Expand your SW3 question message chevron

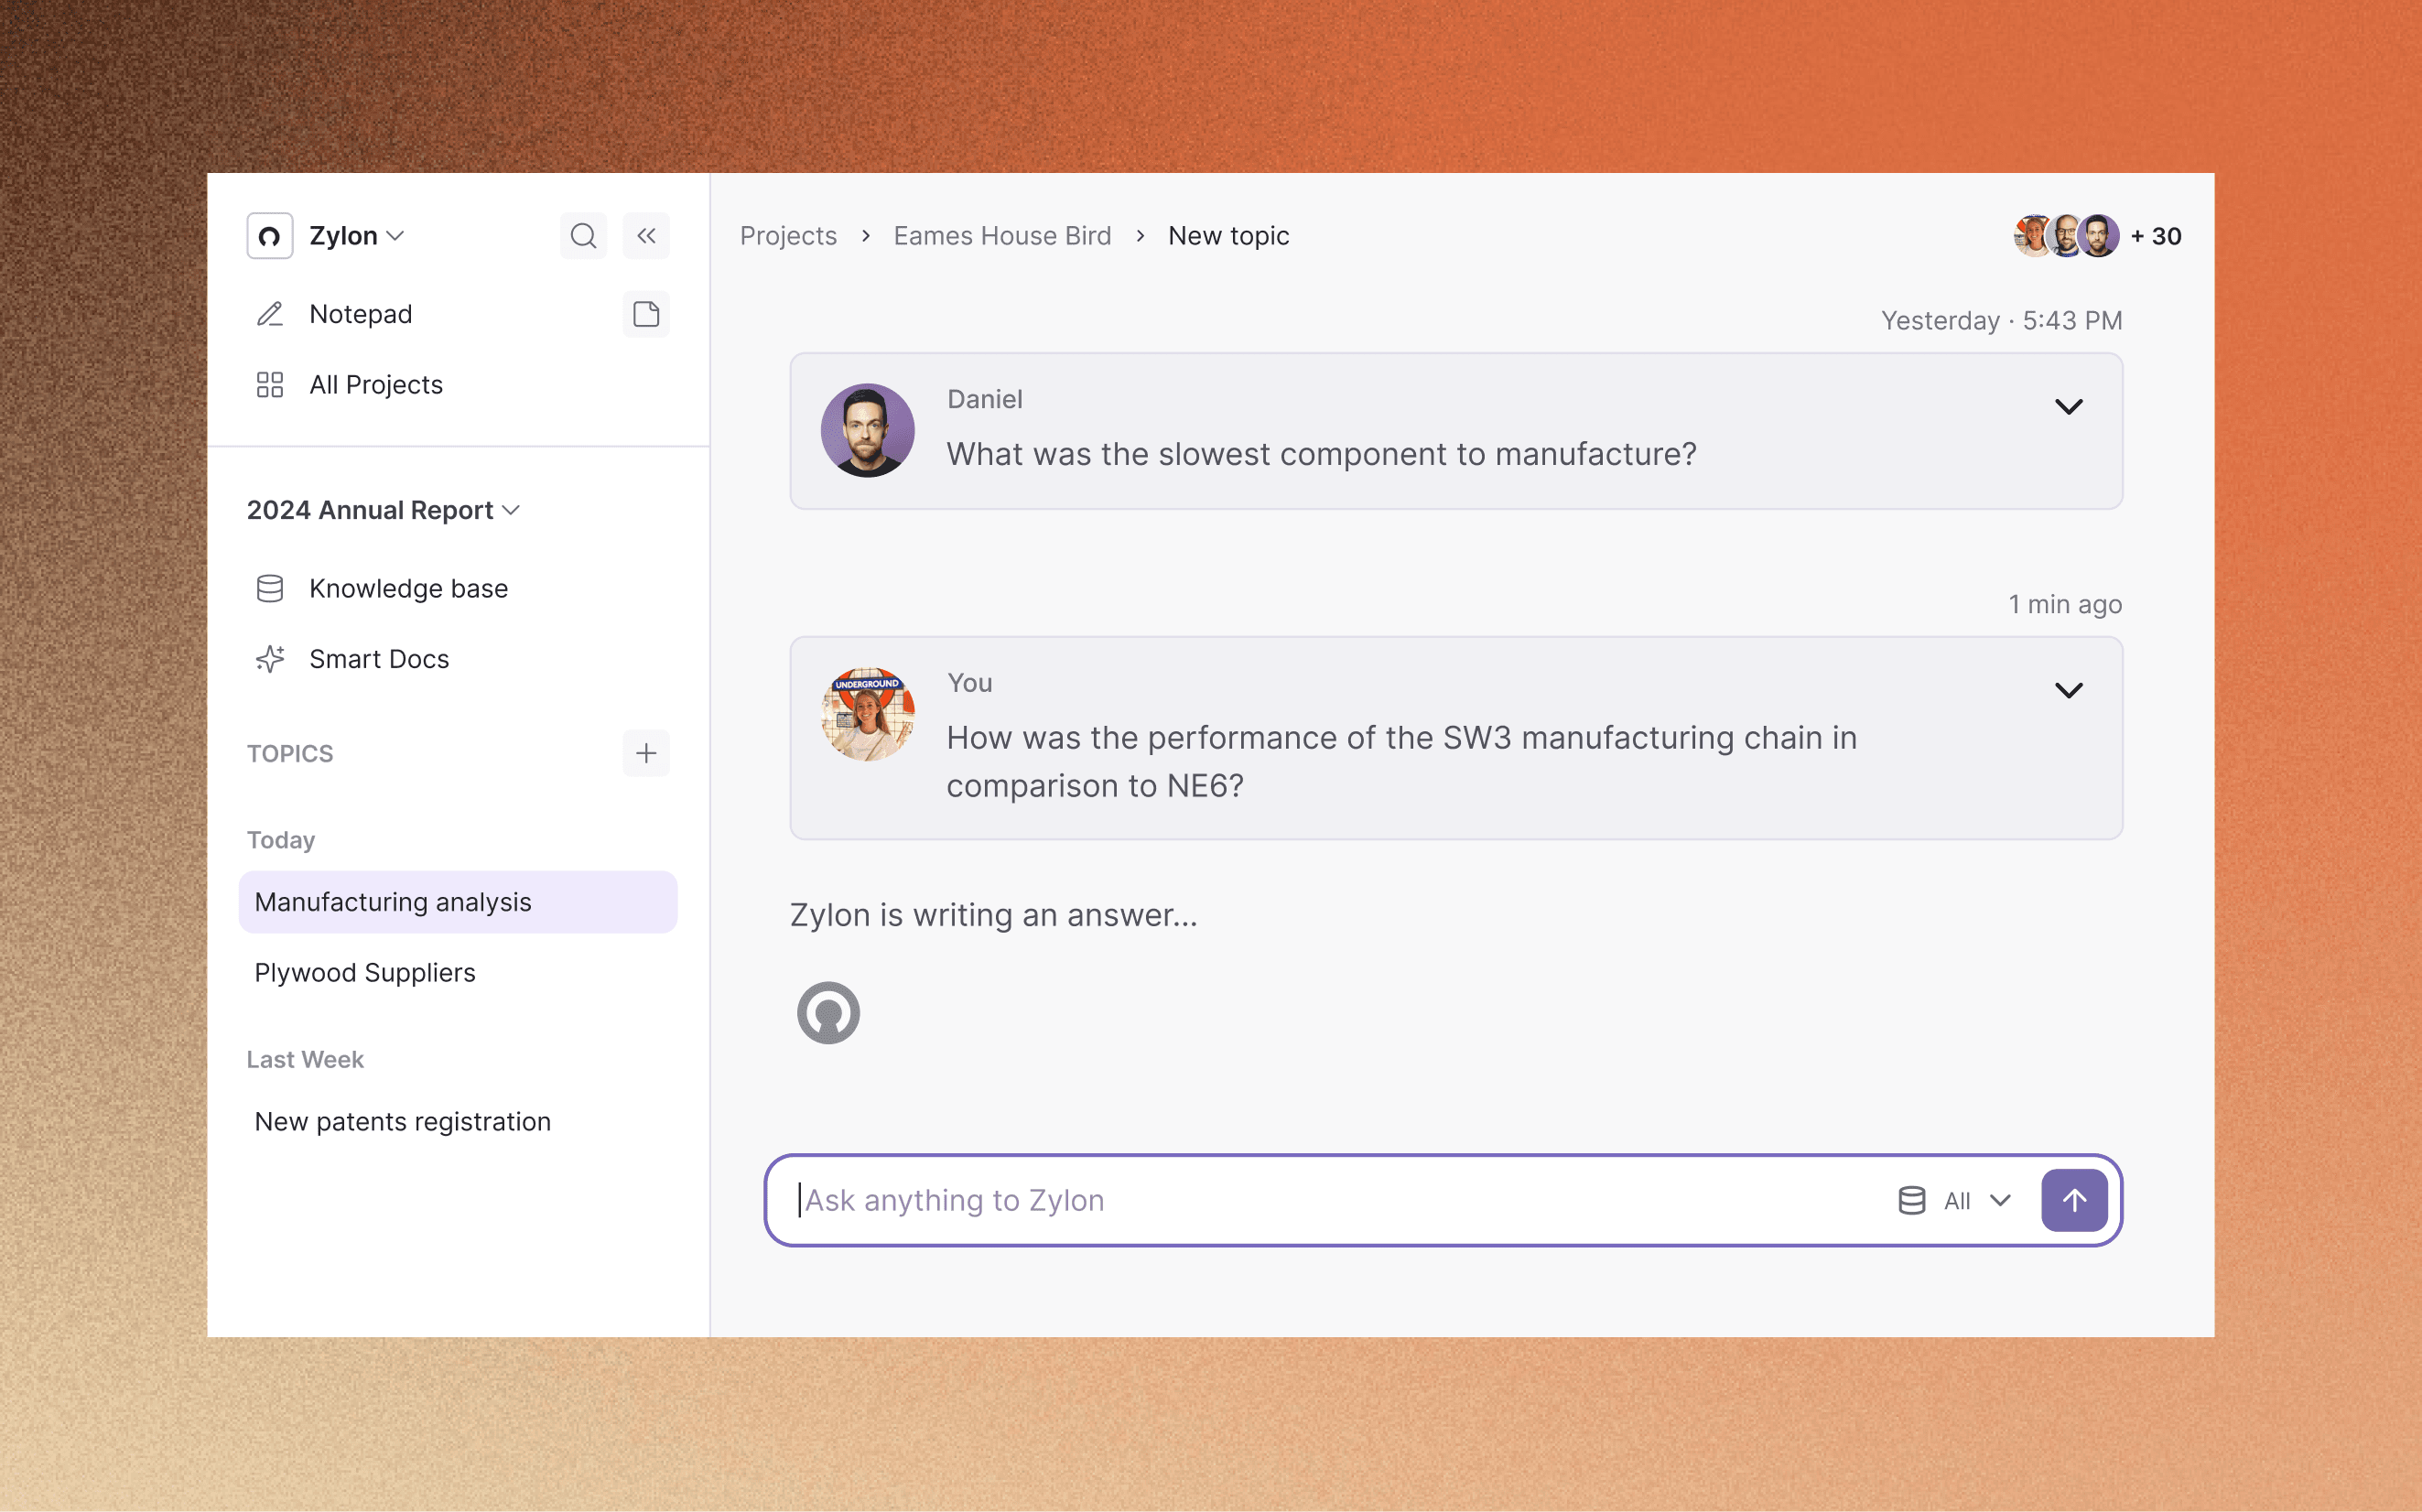coord(2068,691)
